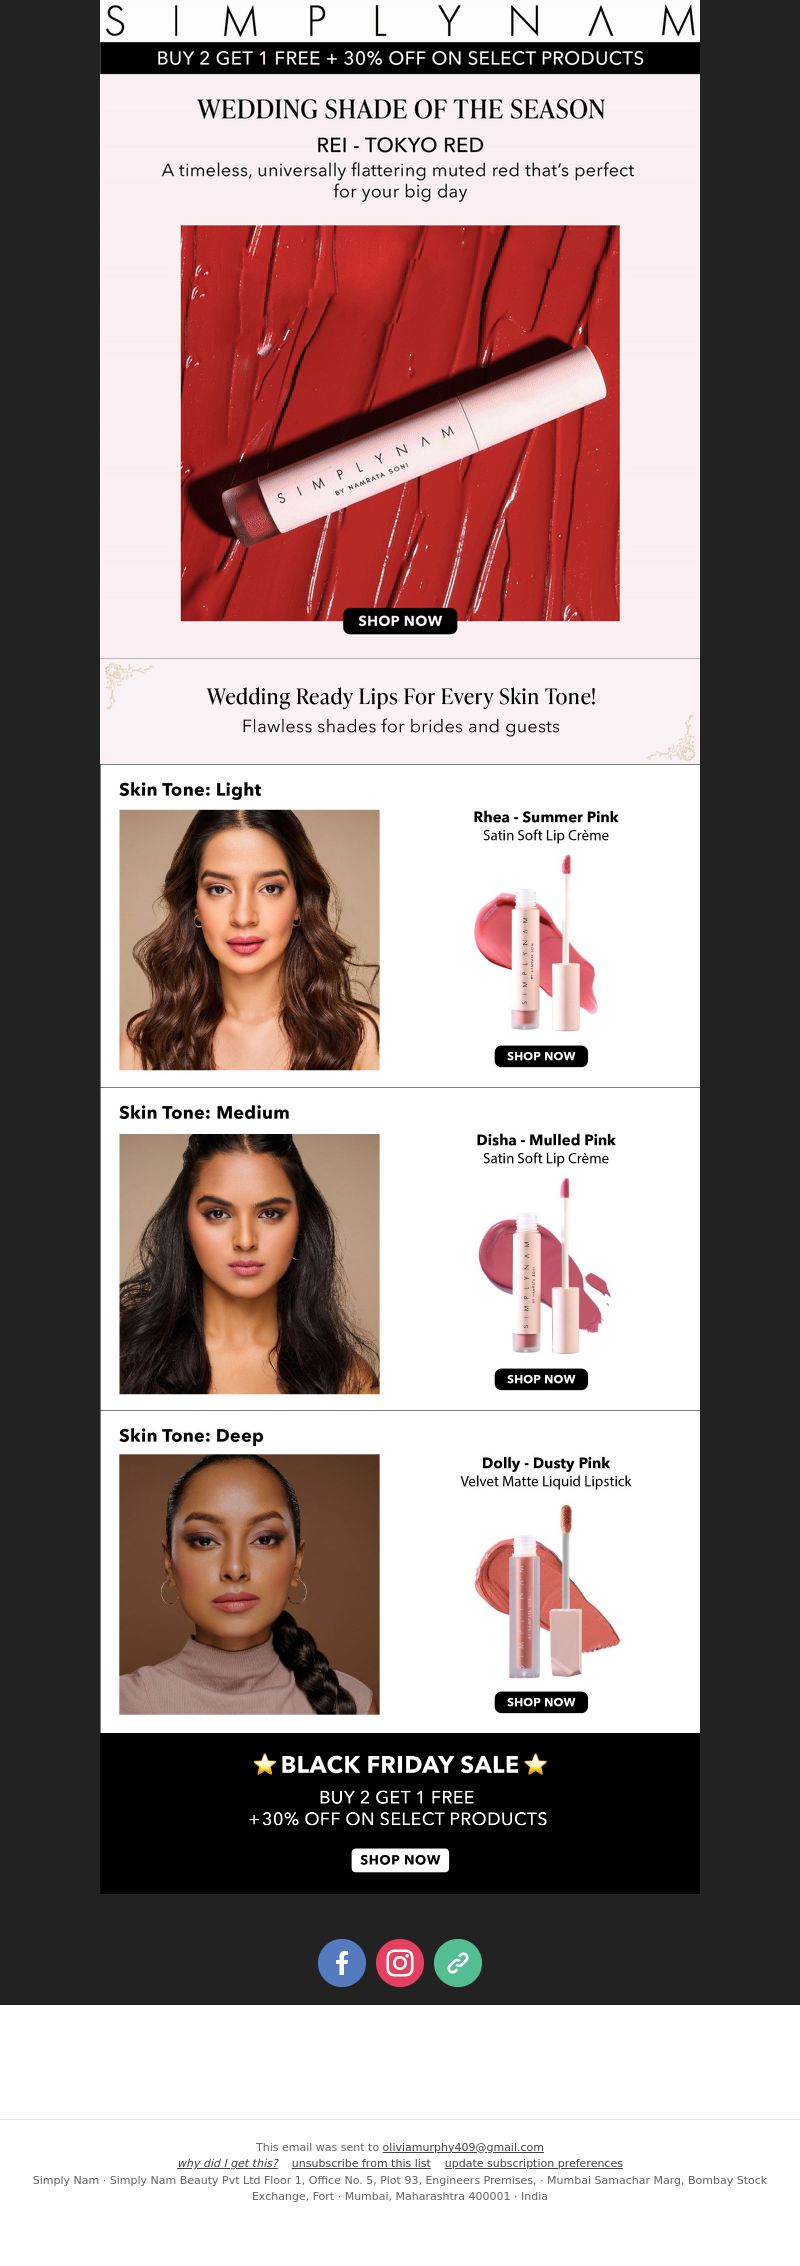
Task: Click Shop Now for Rhea Summer Pink
Action: (x=541, y=1056)
